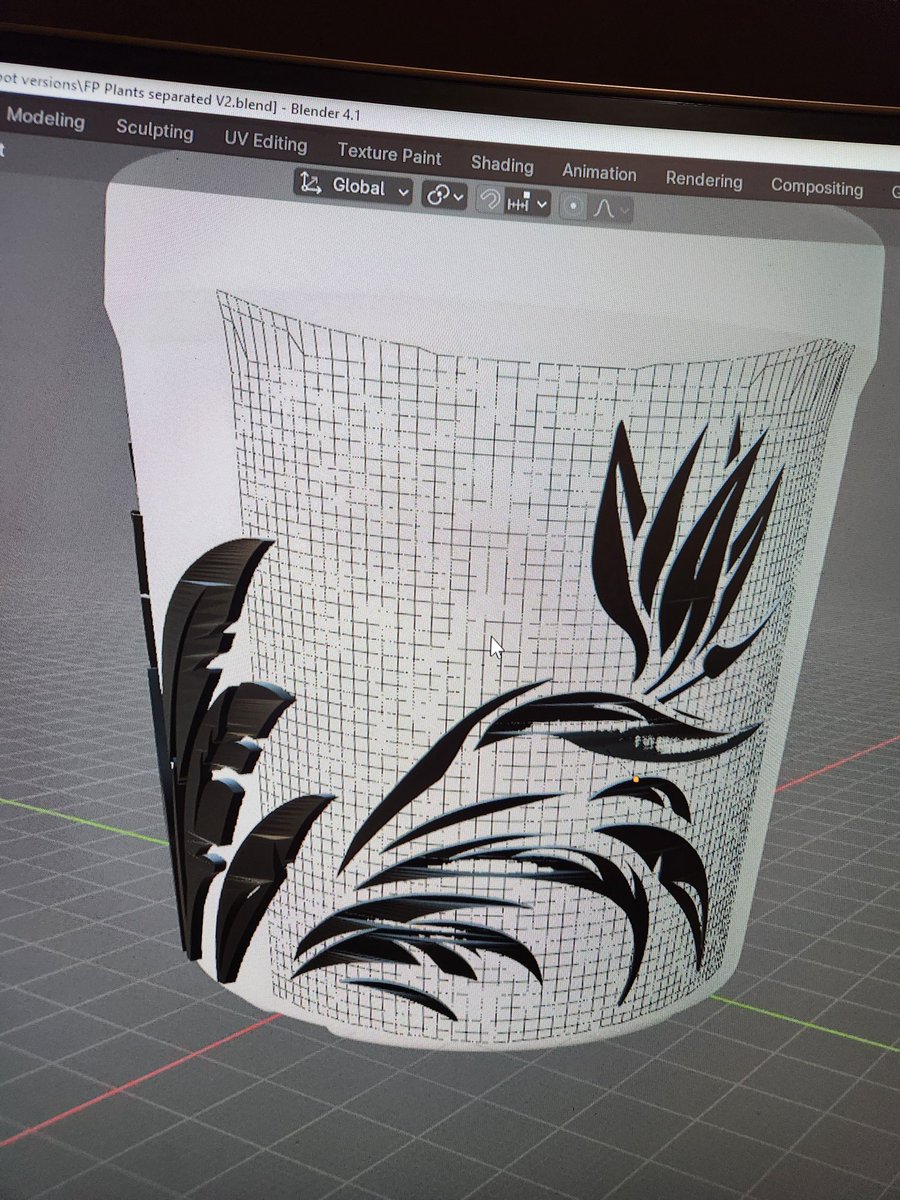Screen dimensions: 900x1200
Task: Toggle the snapping magnet icon
Action: click(x=489, y=200)
